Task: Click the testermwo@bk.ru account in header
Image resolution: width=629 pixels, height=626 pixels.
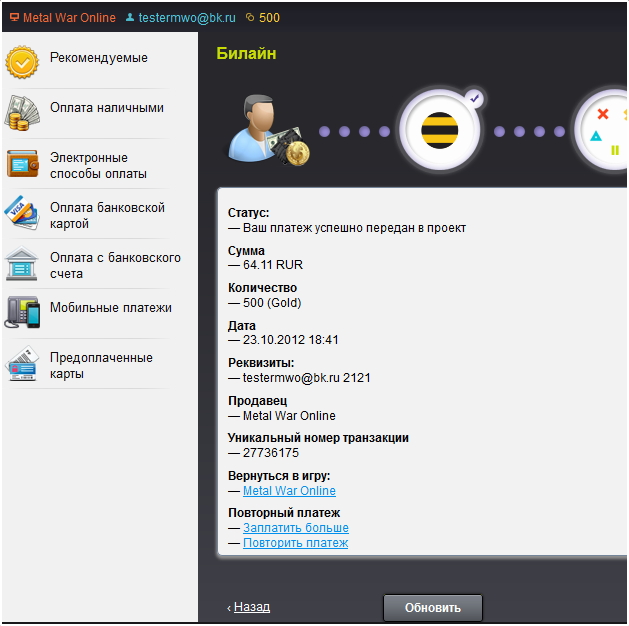Action: (187, 18)
